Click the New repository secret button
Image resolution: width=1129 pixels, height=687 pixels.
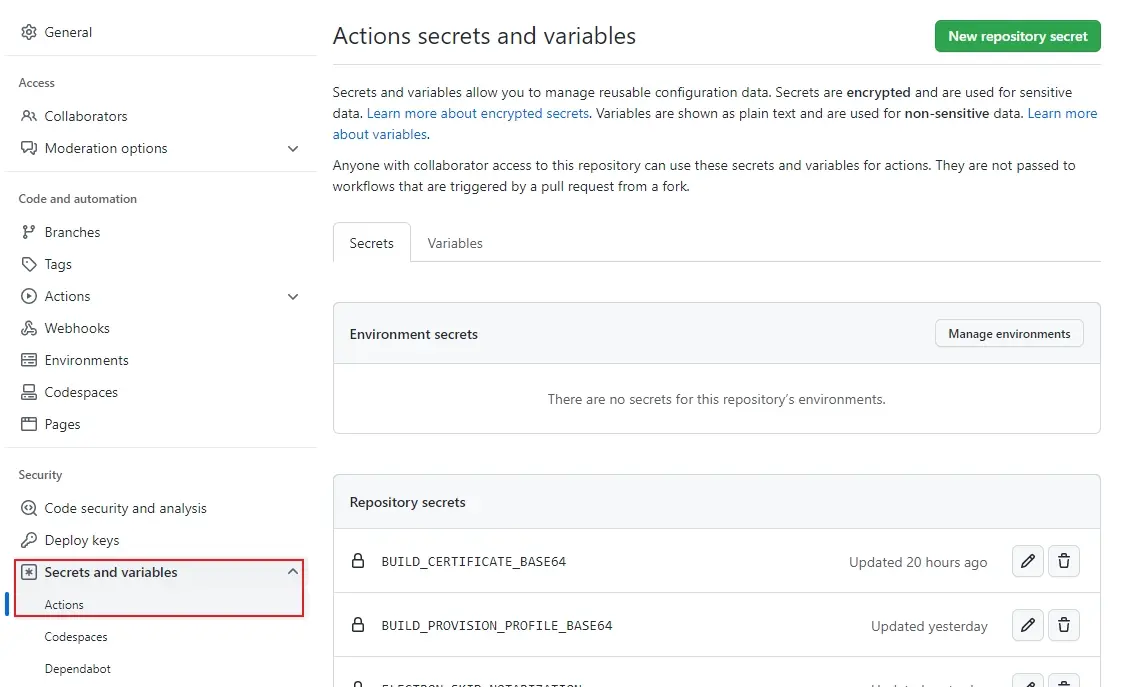[1017, 35]
